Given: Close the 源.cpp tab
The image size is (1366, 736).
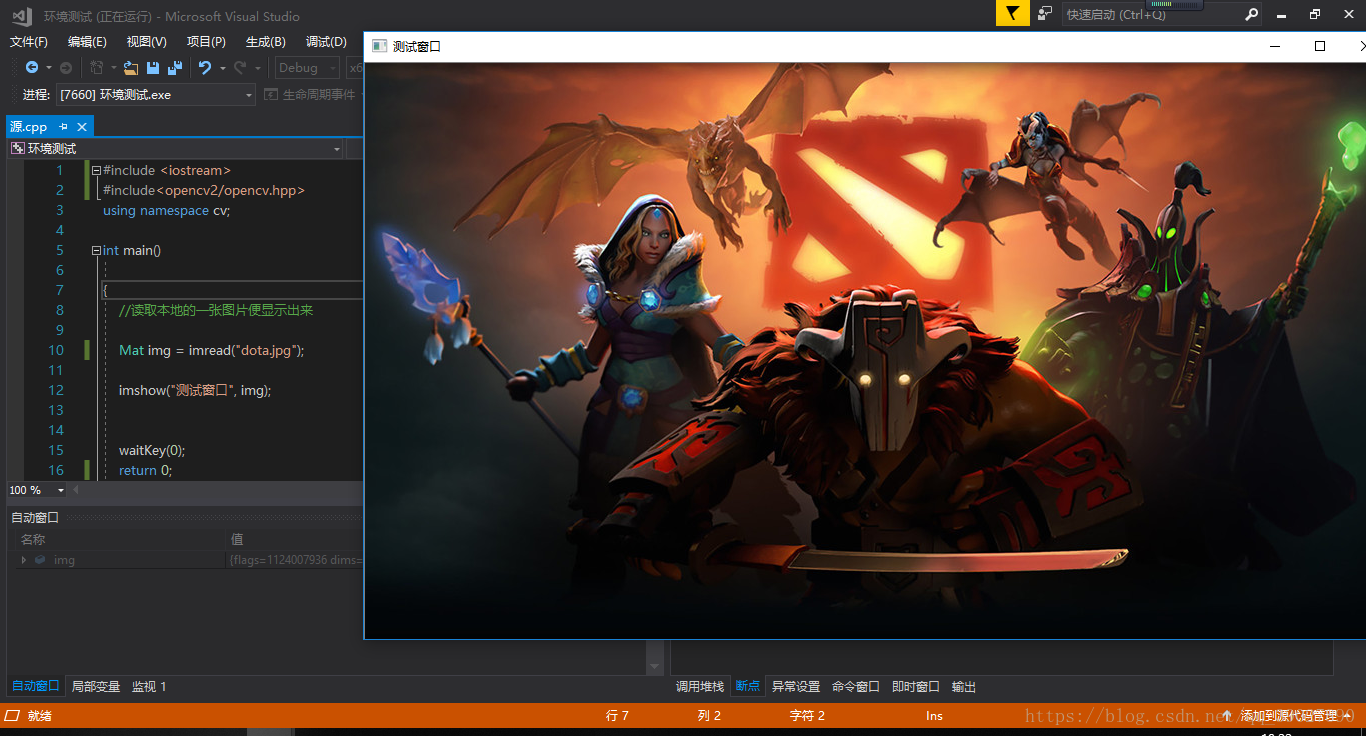Looking at the screenshot, I should tap(82, 126).
